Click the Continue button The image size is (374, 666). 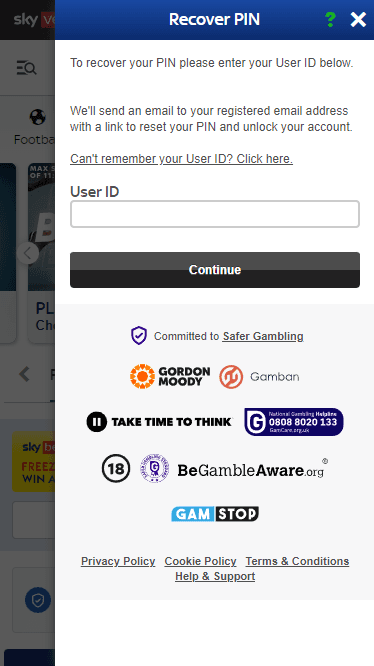click(215, 270)
